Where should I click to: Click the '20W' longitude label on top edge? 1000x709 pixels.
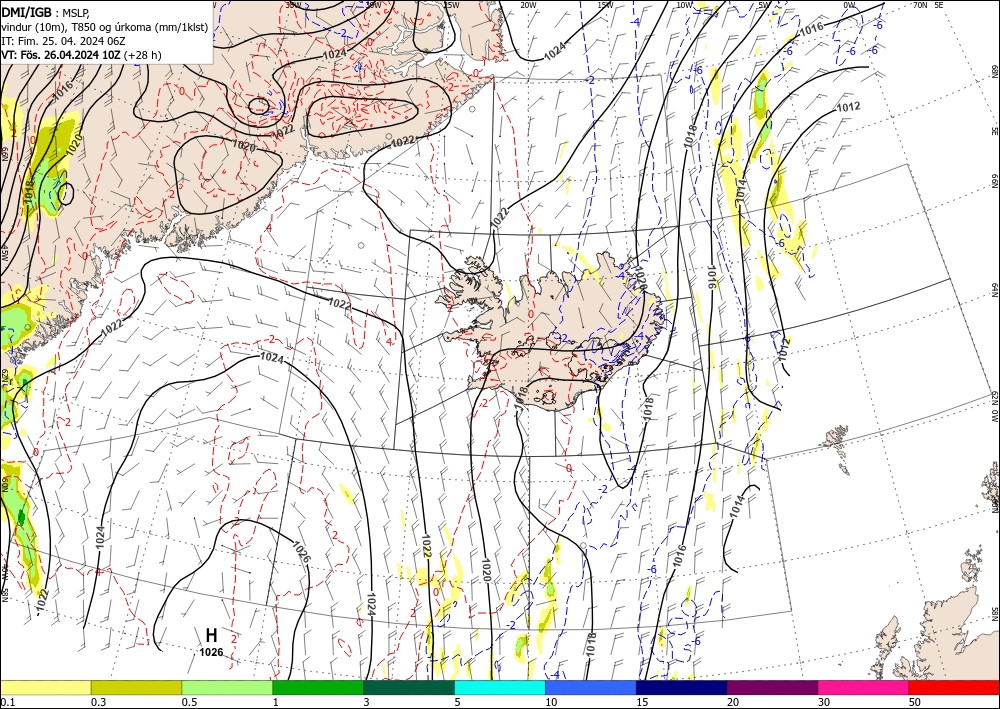pos(527,5)
